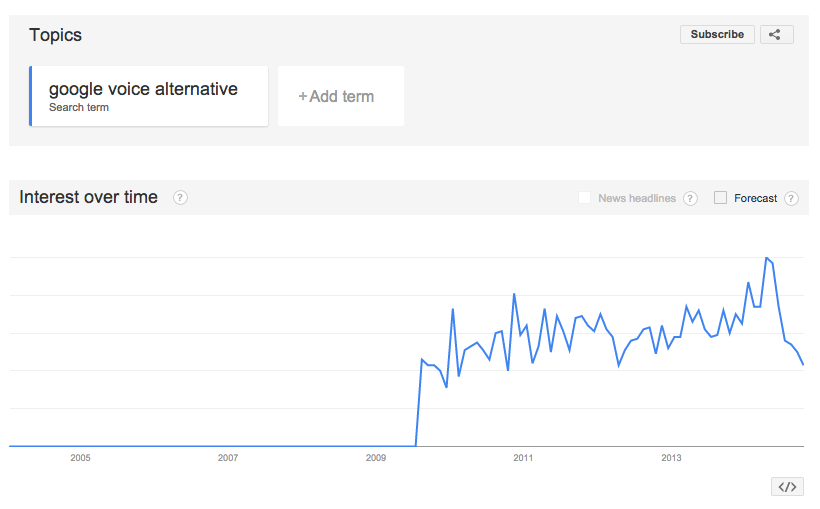The height and width of the screenshot is (509, 820).
Task: Click the 2007 axis label
Action: click(228, 458)
